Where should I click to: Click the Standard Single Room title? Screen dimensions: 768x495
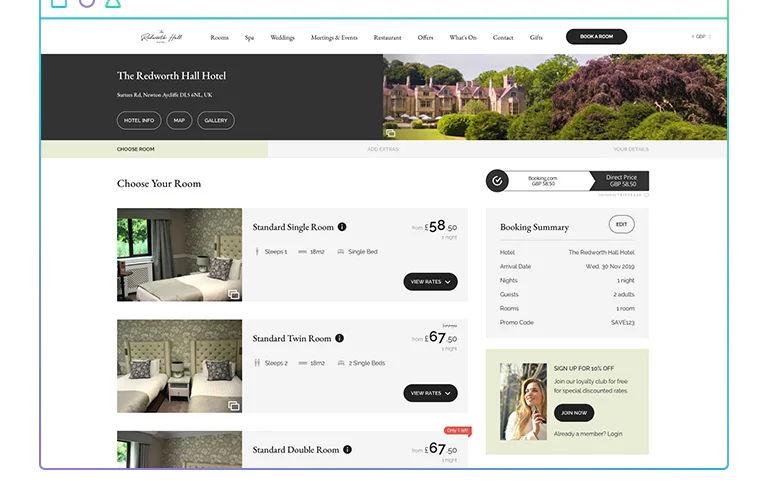pos(293,227)
